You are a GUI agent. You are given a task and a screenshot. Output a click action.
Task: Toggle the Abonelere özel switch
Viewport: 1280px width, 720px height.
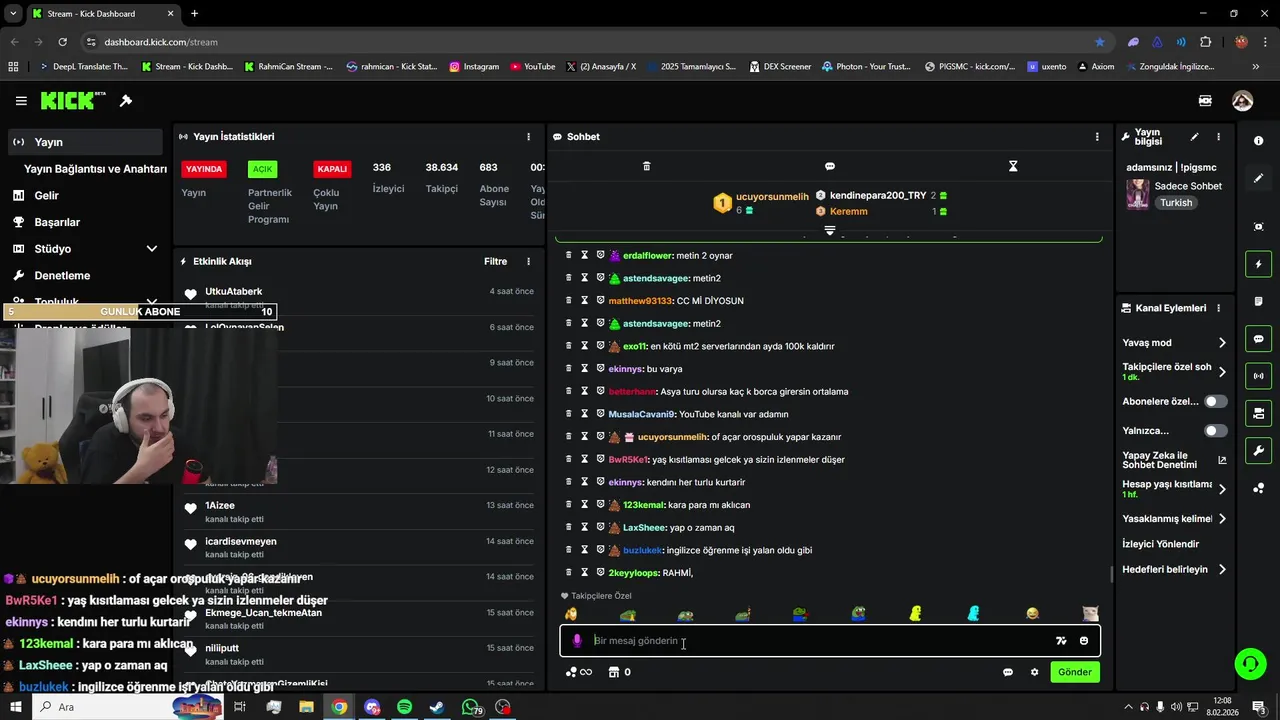point(1215,401)
